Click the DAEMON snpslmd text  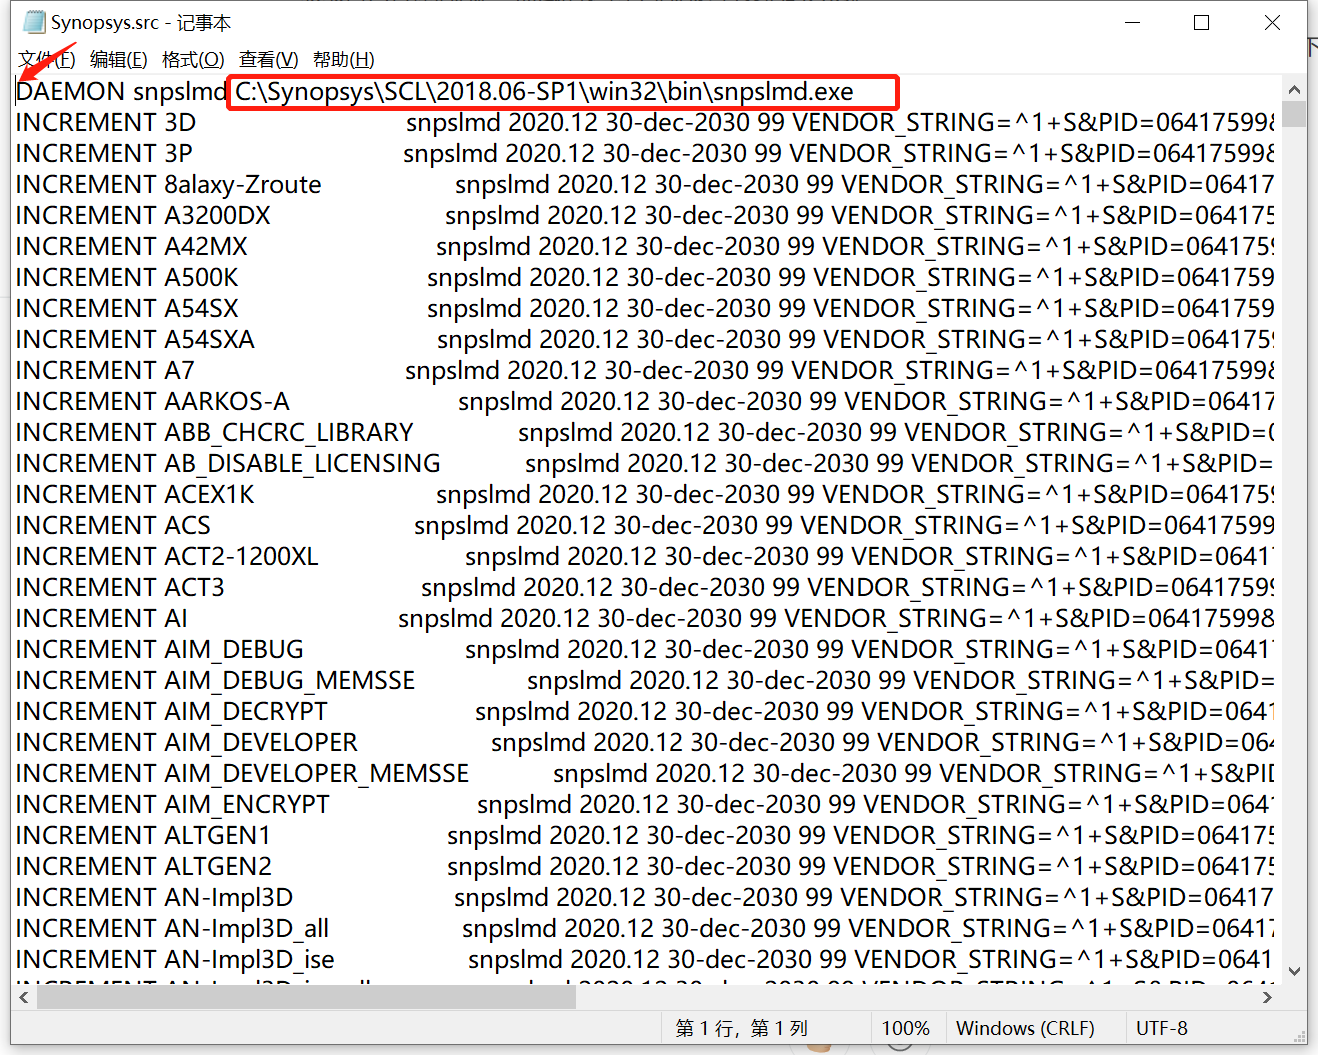point(122,92)
